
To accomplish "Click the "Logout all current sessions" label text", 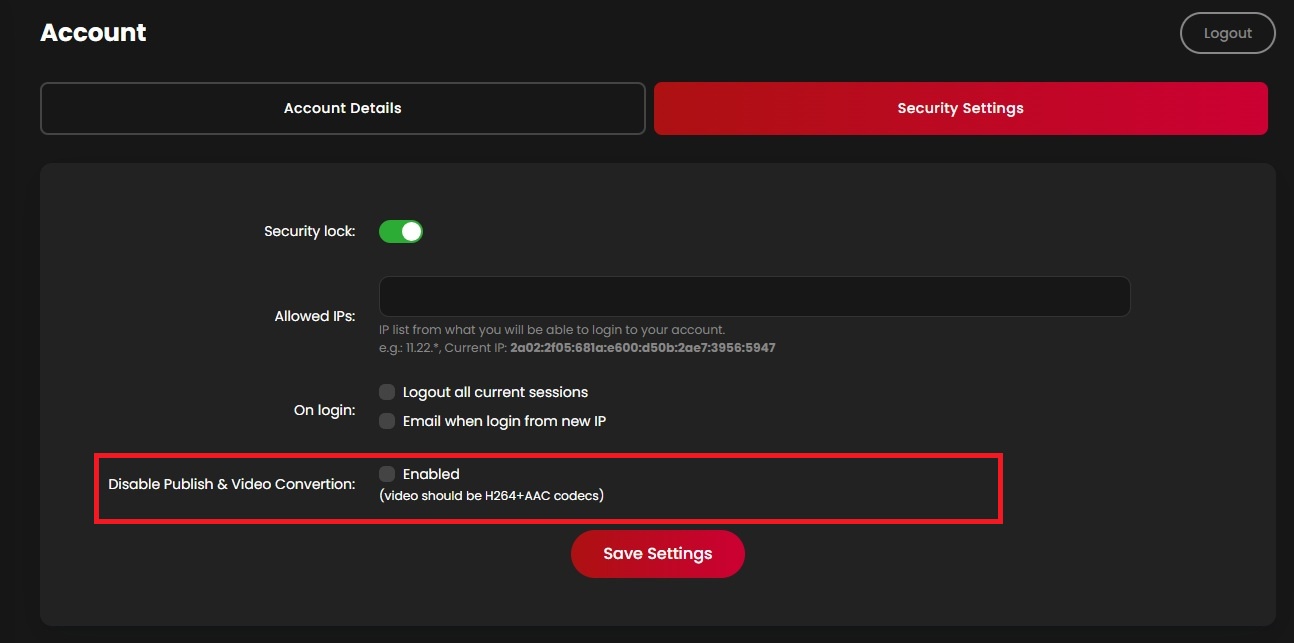I will pyautogui.click(x=495, y=392).
